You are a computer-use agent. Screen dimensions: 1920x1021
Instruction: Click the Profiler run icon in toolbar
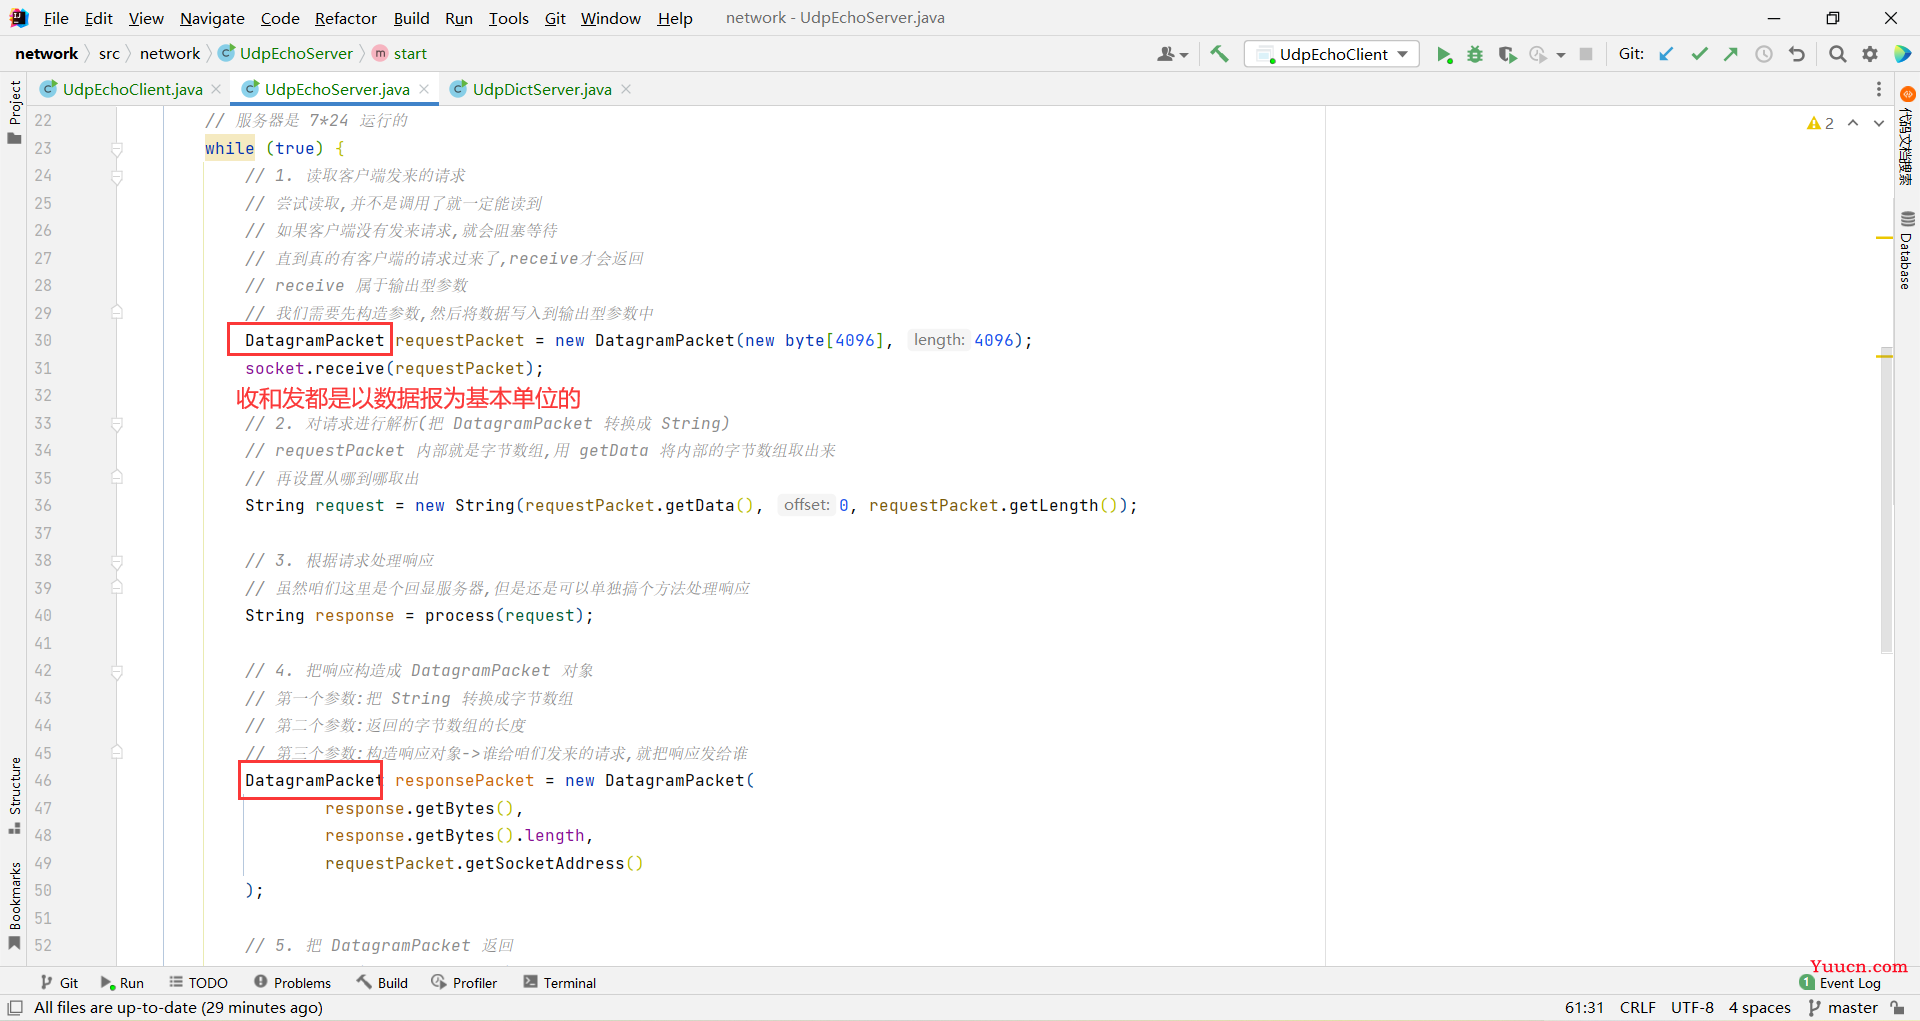coord(1538,54)
